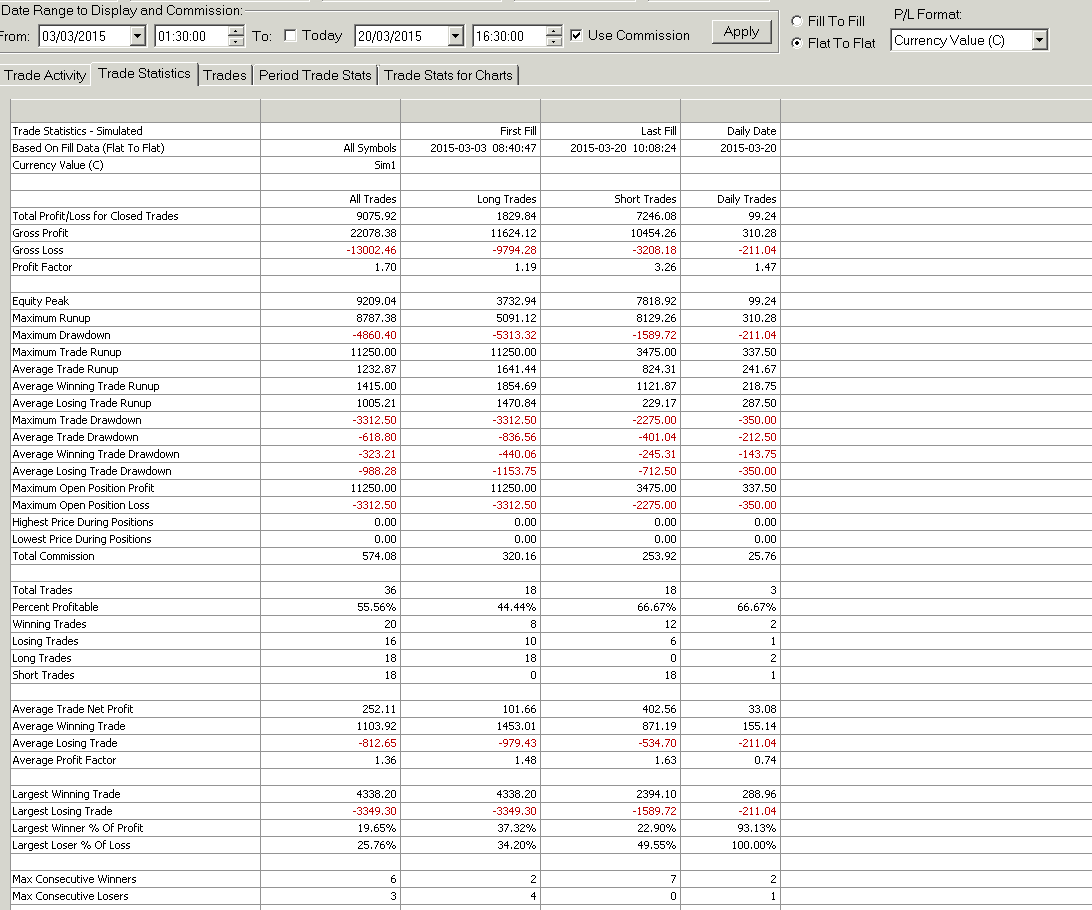Select the Largest Loser % Of Loss label
The image size is (1092, 910).
click(x=71, y=845)
